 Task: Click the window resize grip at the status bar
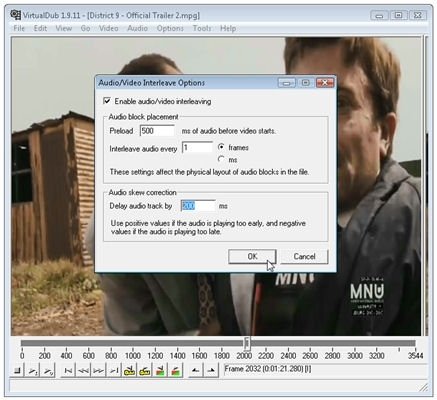pyautogui.click(x=423, y=387)
